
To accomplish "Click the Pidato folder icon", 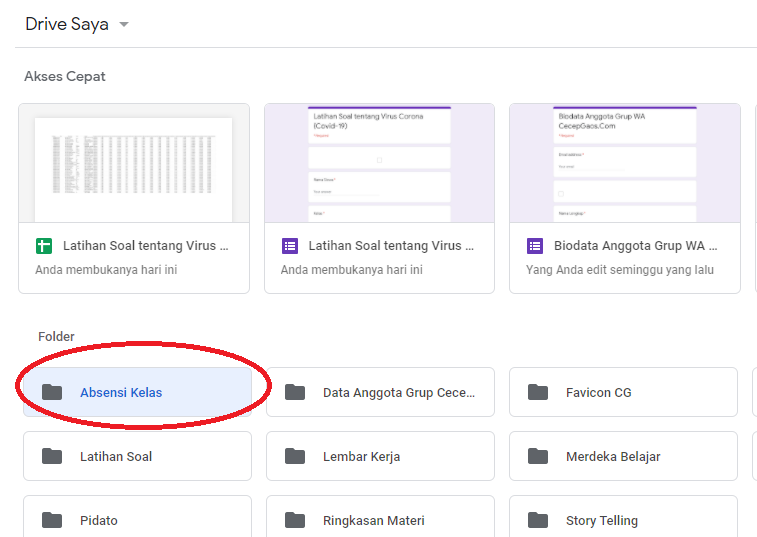I will [x=51, y=520].
